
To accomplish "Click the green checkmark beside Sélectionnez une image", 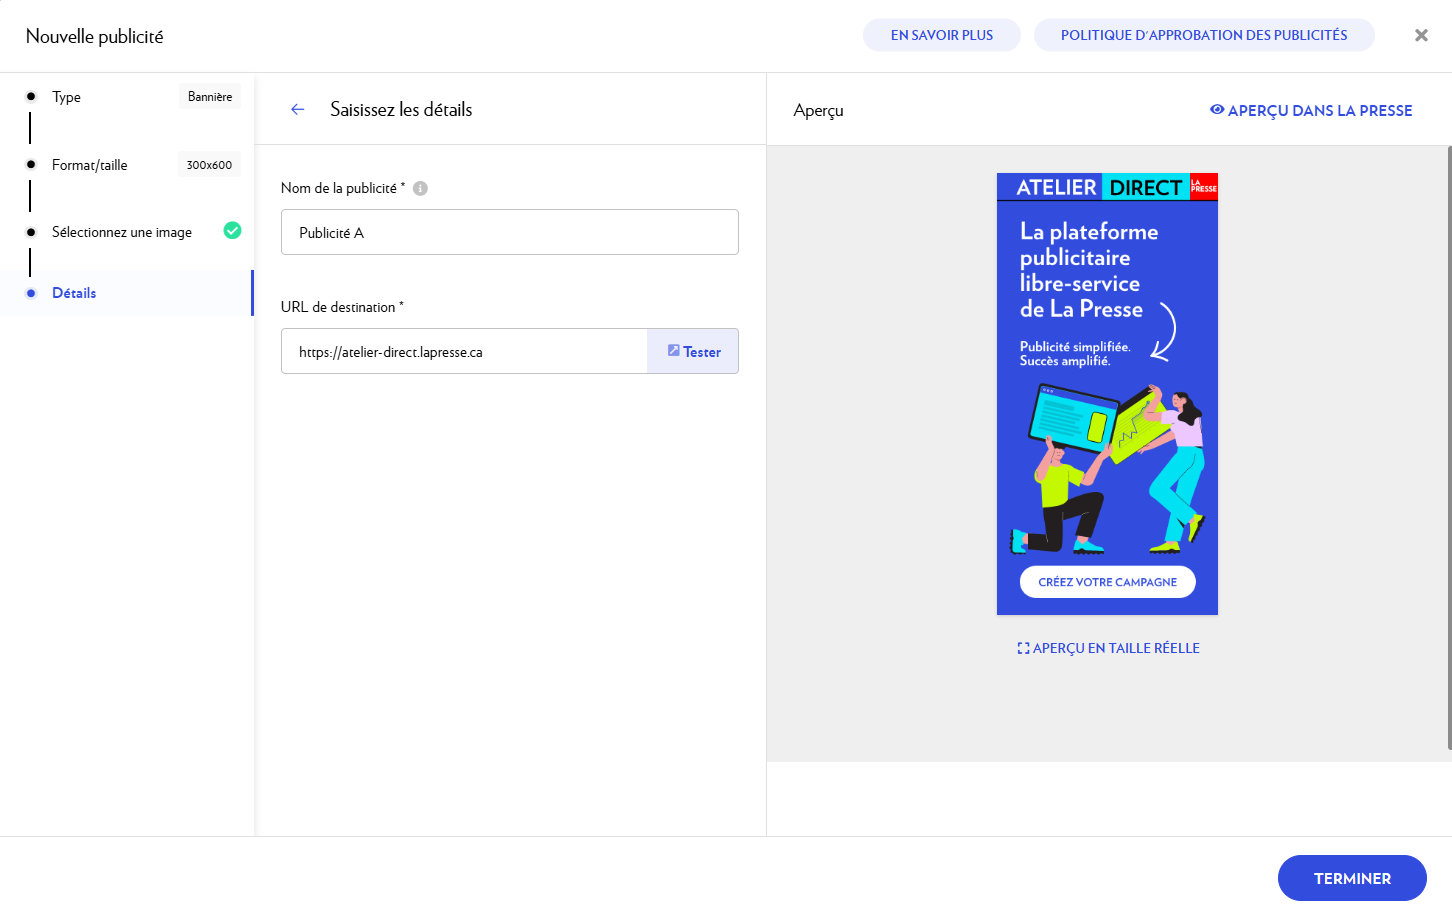I will tap(232, 231).
